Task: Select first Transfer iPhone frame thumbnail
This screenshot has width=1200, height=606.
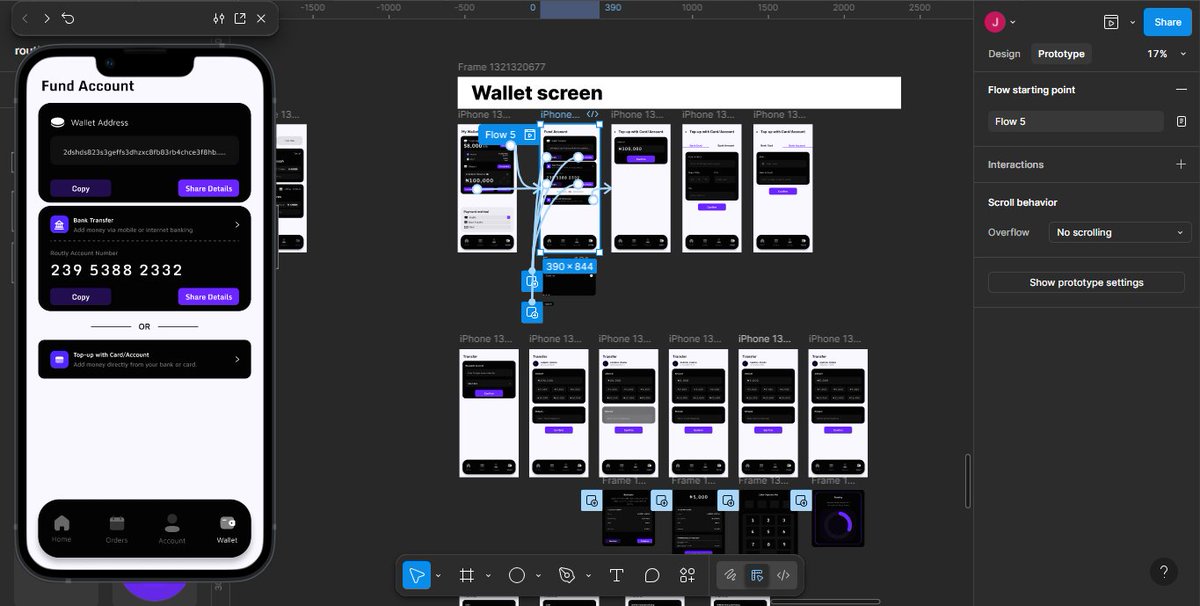Action: [x=488, y=412]
